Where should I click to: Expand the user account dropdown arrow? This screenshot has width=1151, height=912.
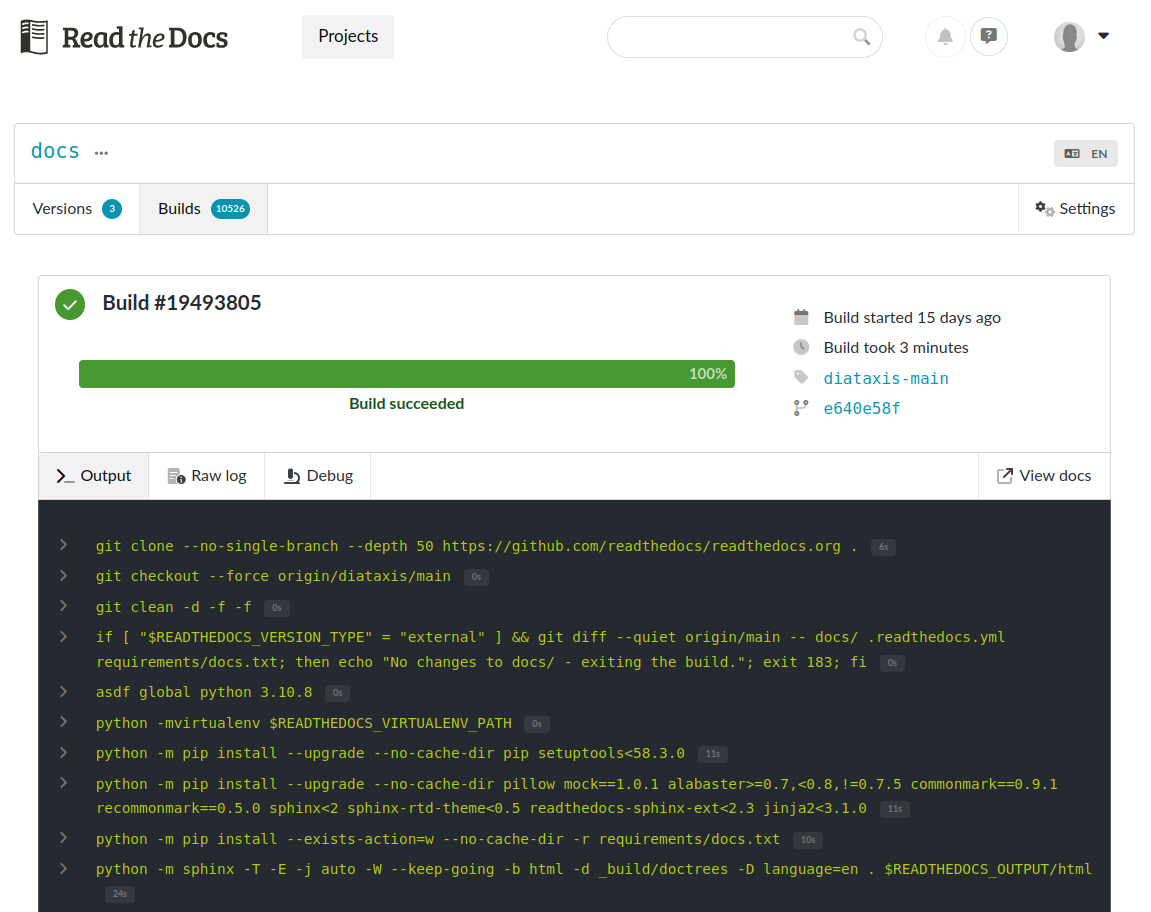coord(1103,35)
